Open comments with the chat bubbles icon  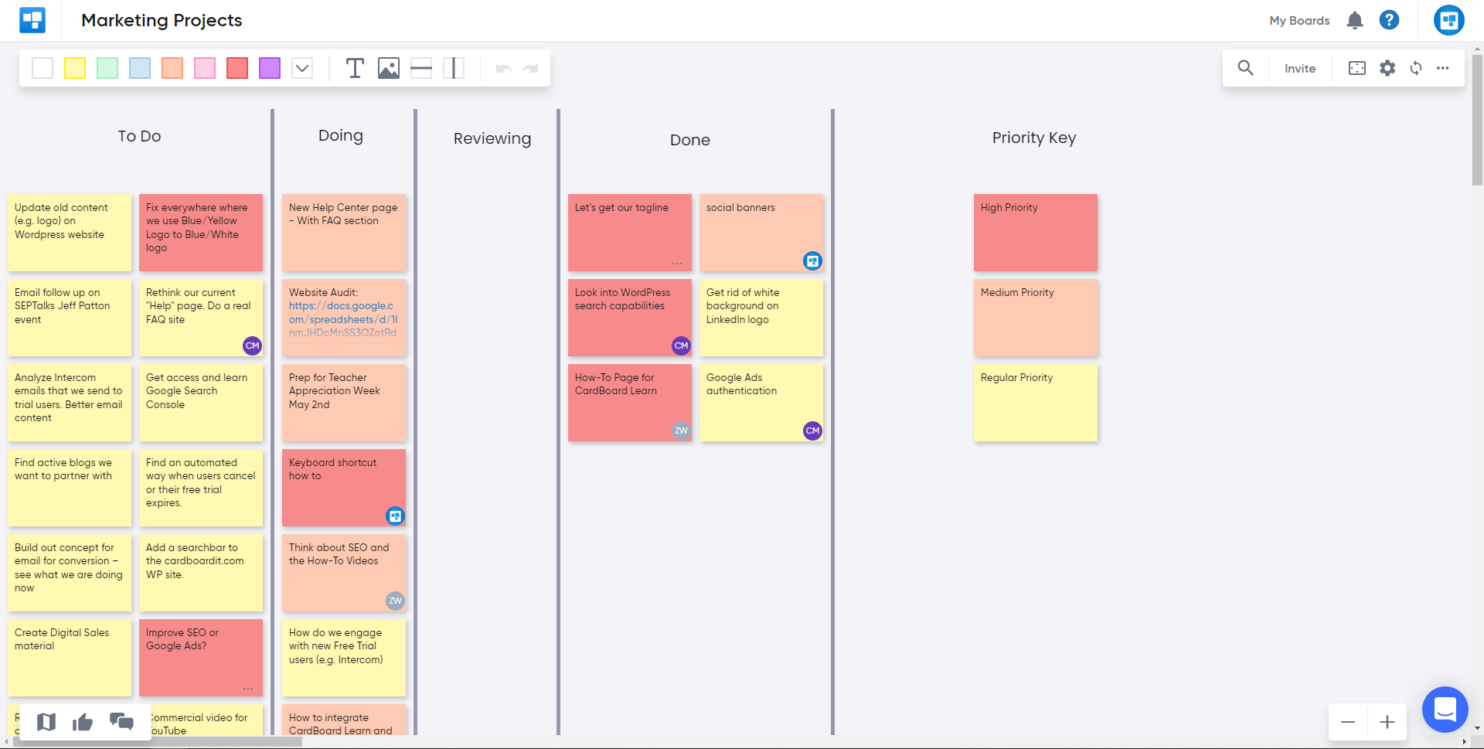click(122, 721)
